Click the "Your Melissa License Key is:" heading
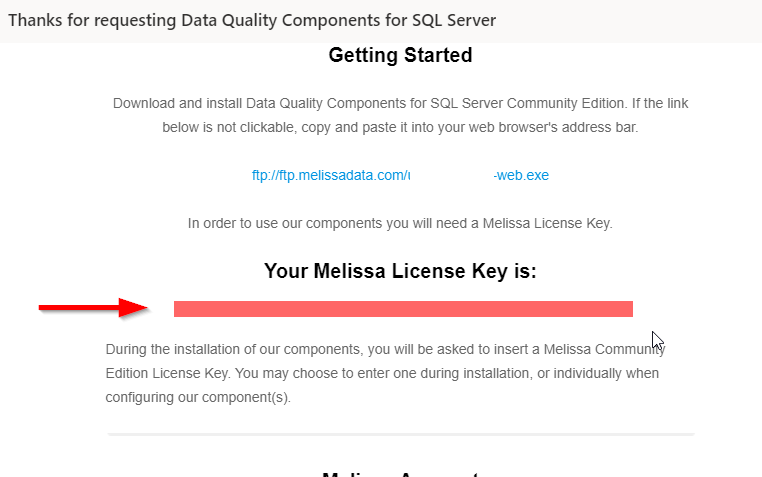 (400, 270)
